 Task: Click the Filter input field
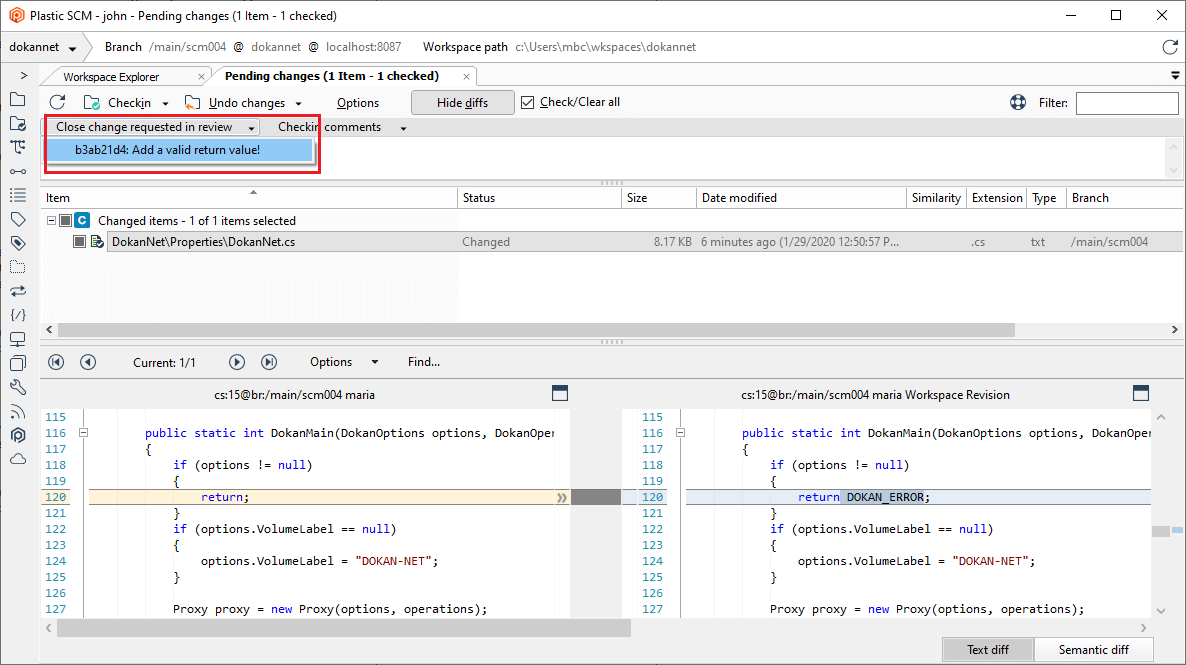(1127, 103)
